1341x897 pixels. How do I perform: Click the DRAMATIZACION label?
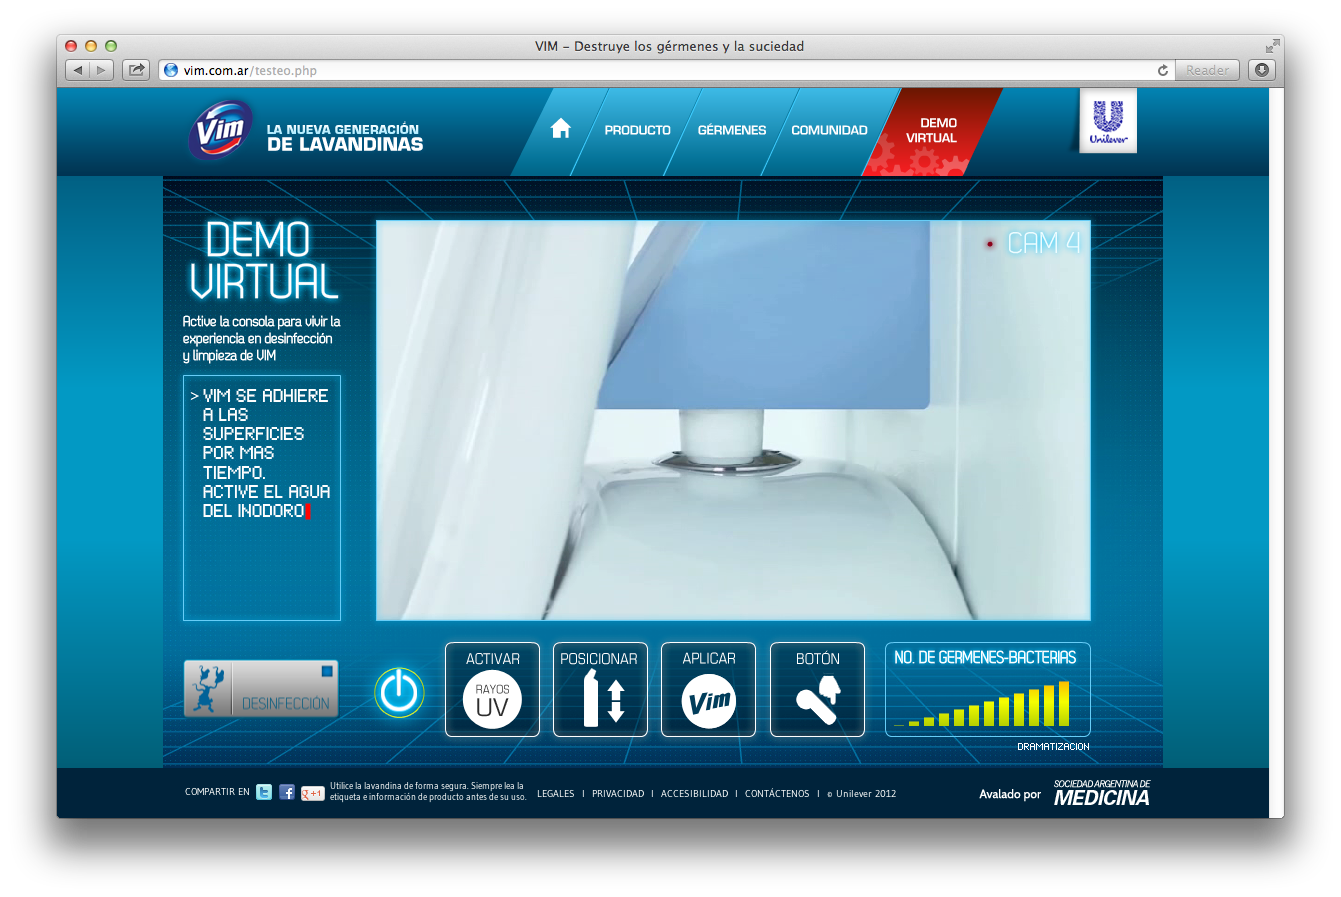click(1053, 747)
